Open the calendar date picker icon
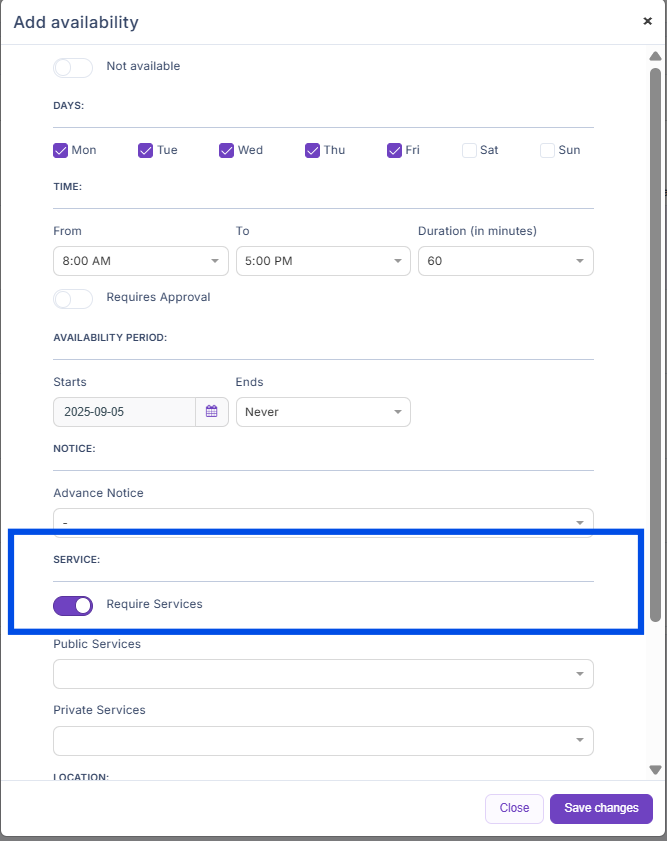Image resolution: width=667 pixels, height=841 pixels. click(212, 412)
